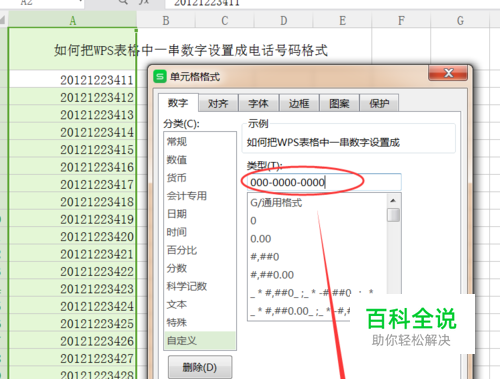Select the 日期 category
Image resolution: width=500 pixels, height=379 pixels.
(x=200, y=214)
